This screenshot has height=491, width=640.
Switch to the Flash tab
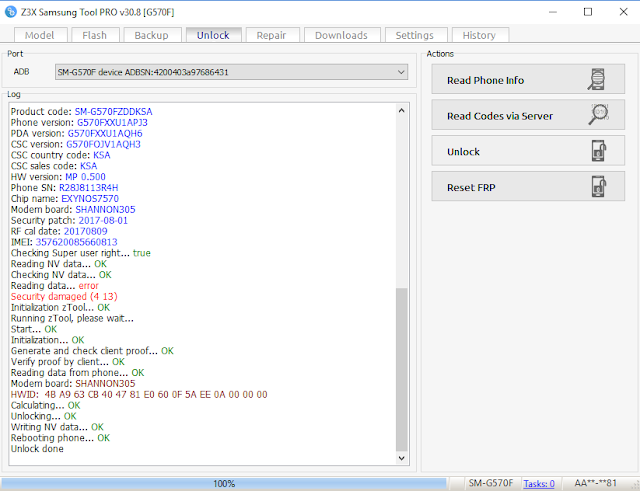(x=95, y=36)
